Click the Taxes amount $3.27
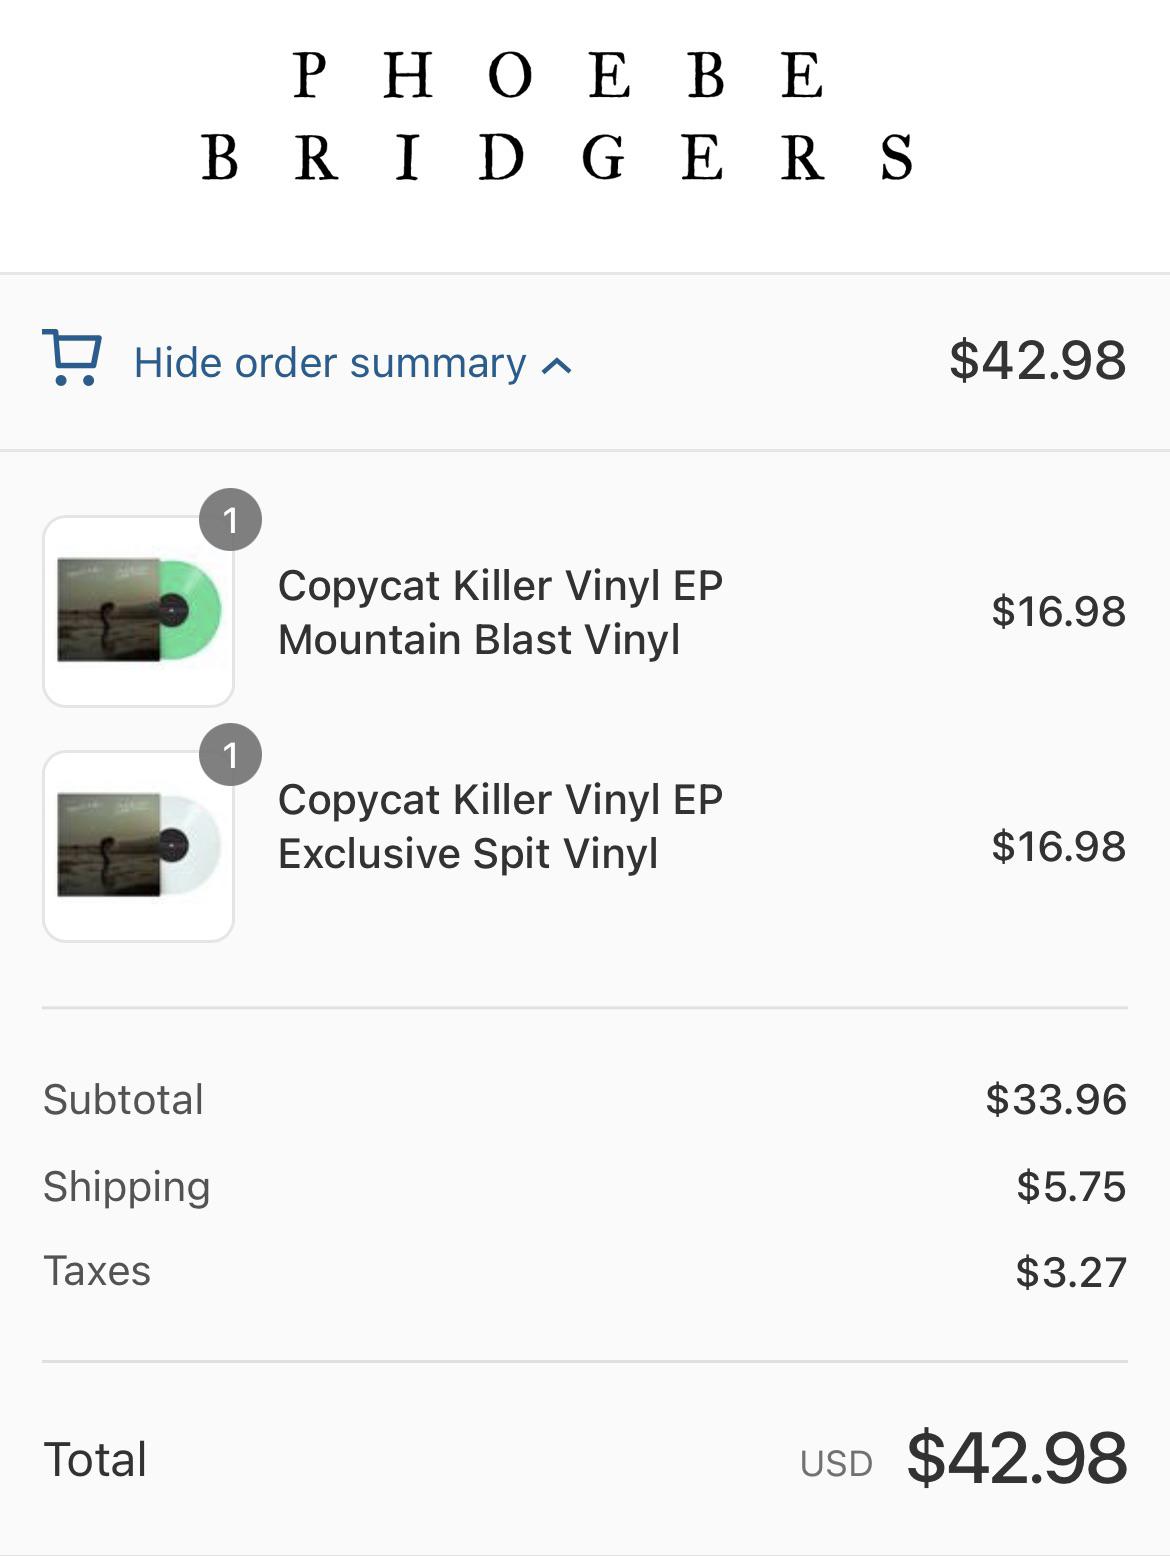Screen dimensions: 1170x1556 point(1070,1272)
